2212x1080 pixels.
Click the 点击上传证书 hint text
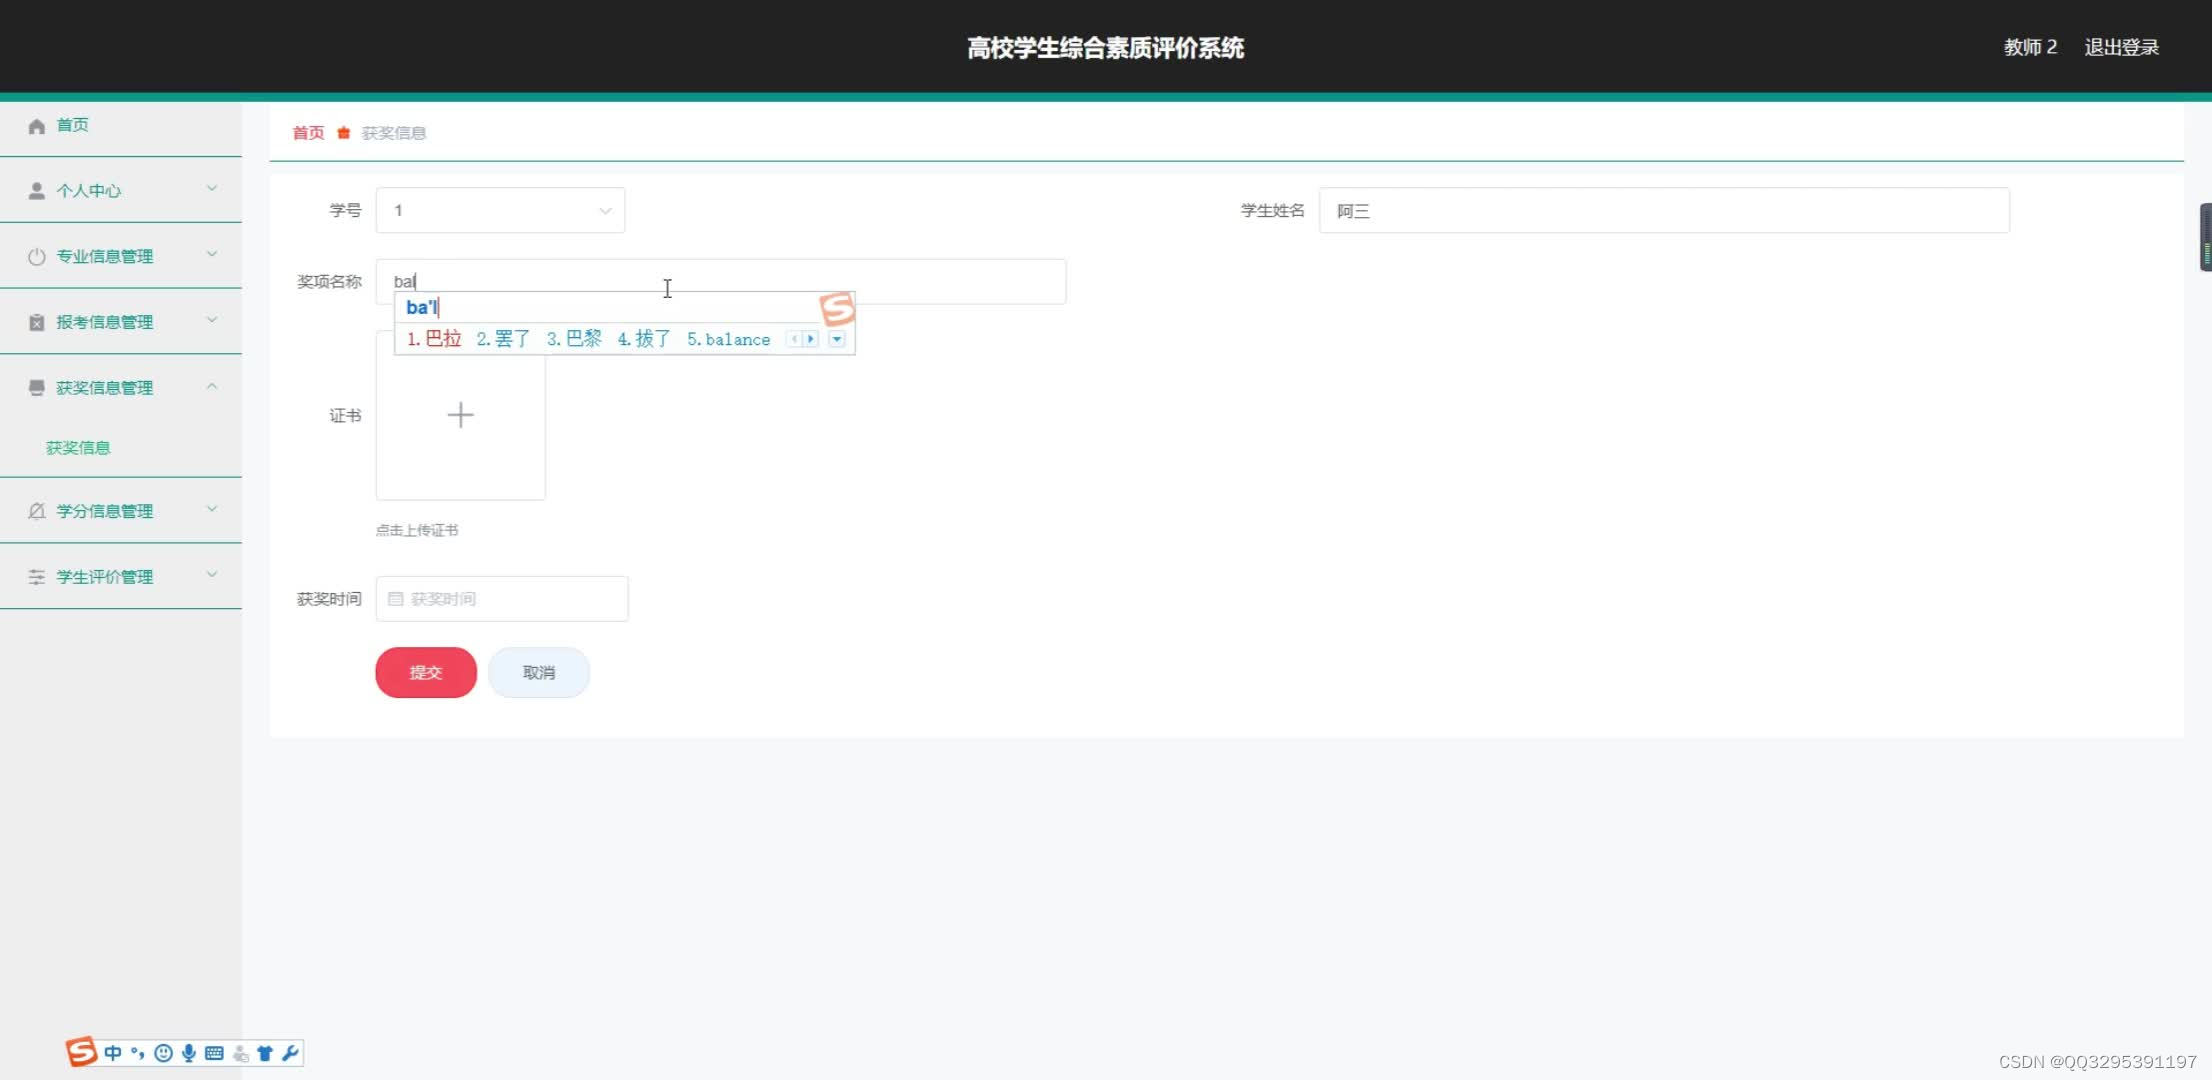click(x=417, y=530)
